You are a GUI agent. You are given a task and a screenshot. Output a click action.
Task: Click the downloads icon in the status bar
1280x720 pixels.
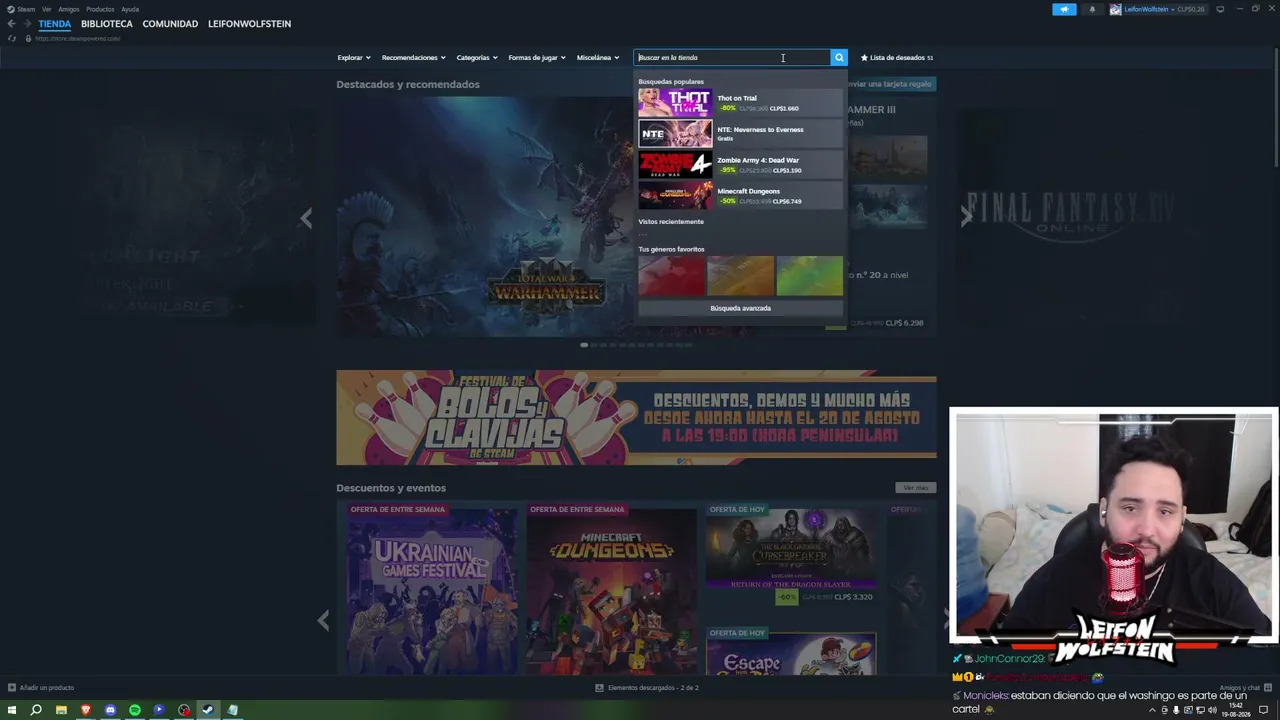point(599,688)
